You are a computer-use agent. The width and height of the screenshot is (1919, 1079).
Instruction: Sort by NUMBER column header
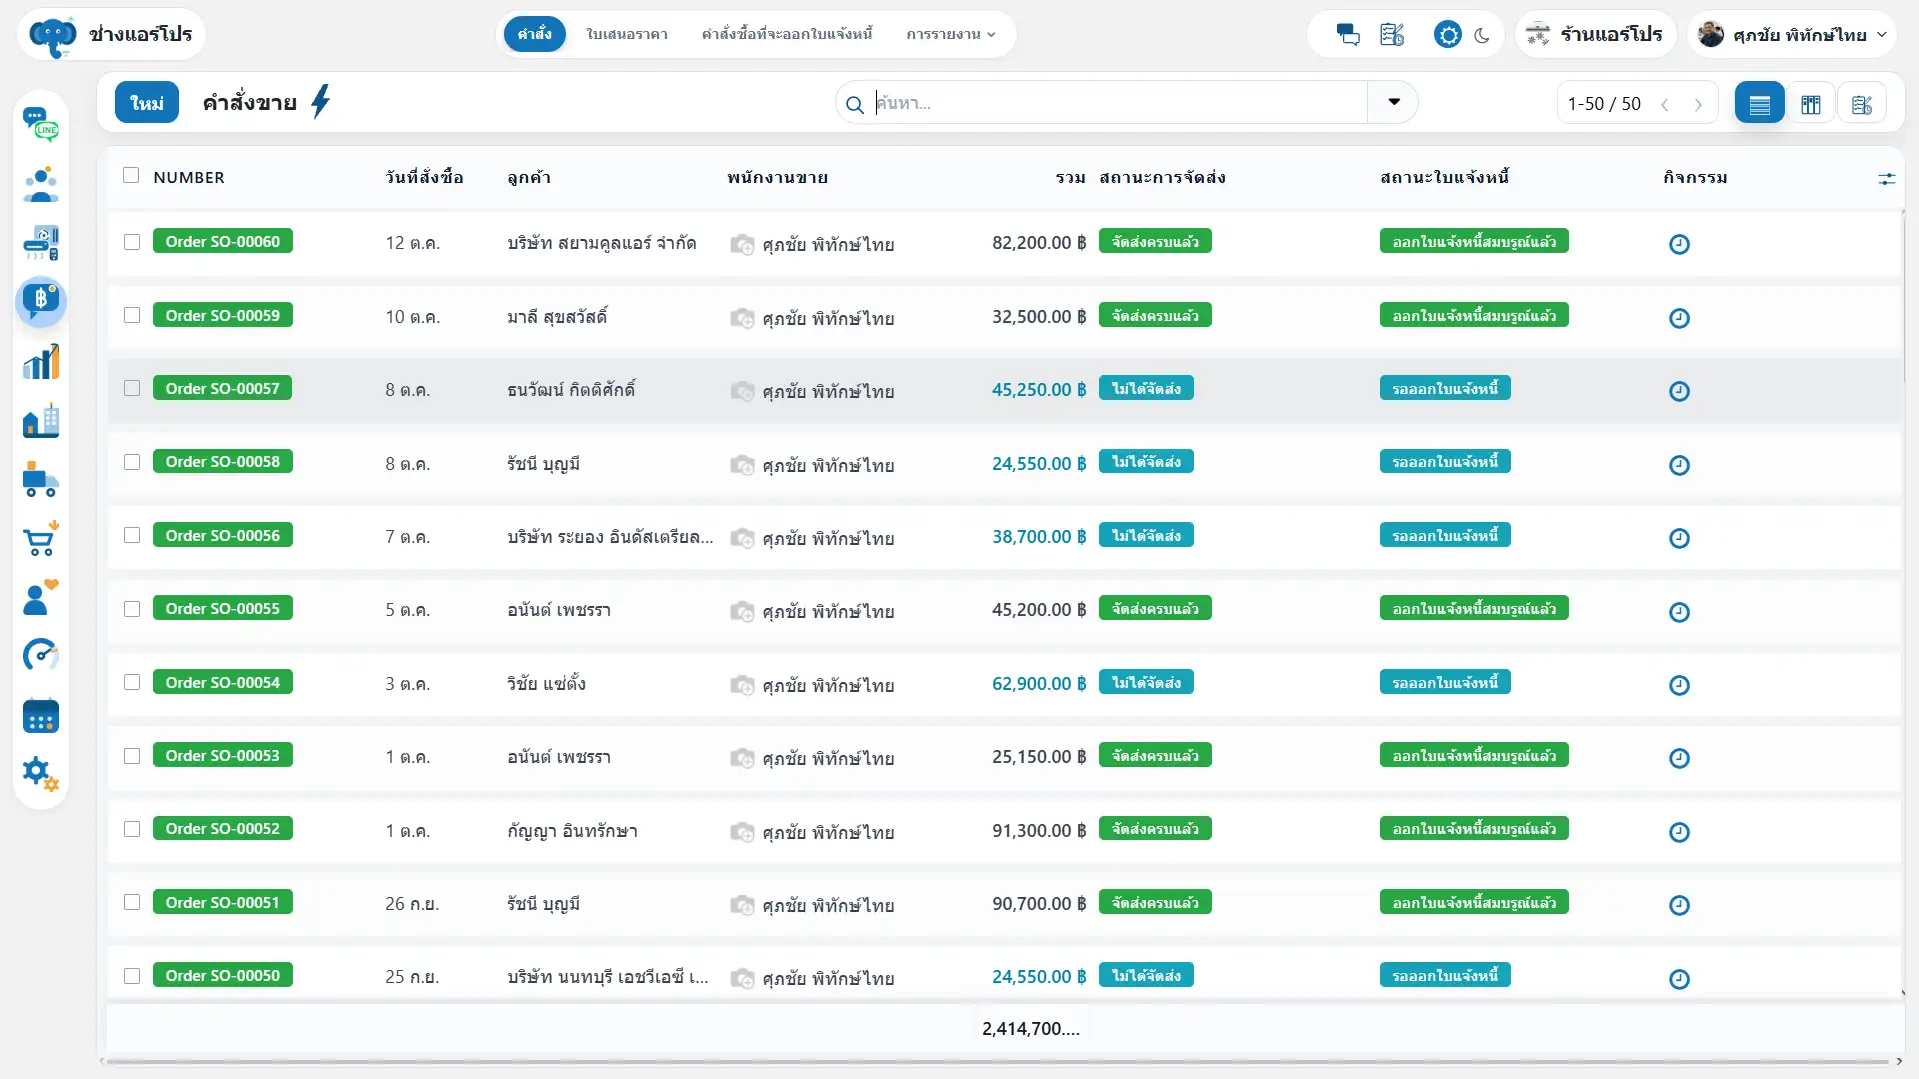[x=189, y=178]
